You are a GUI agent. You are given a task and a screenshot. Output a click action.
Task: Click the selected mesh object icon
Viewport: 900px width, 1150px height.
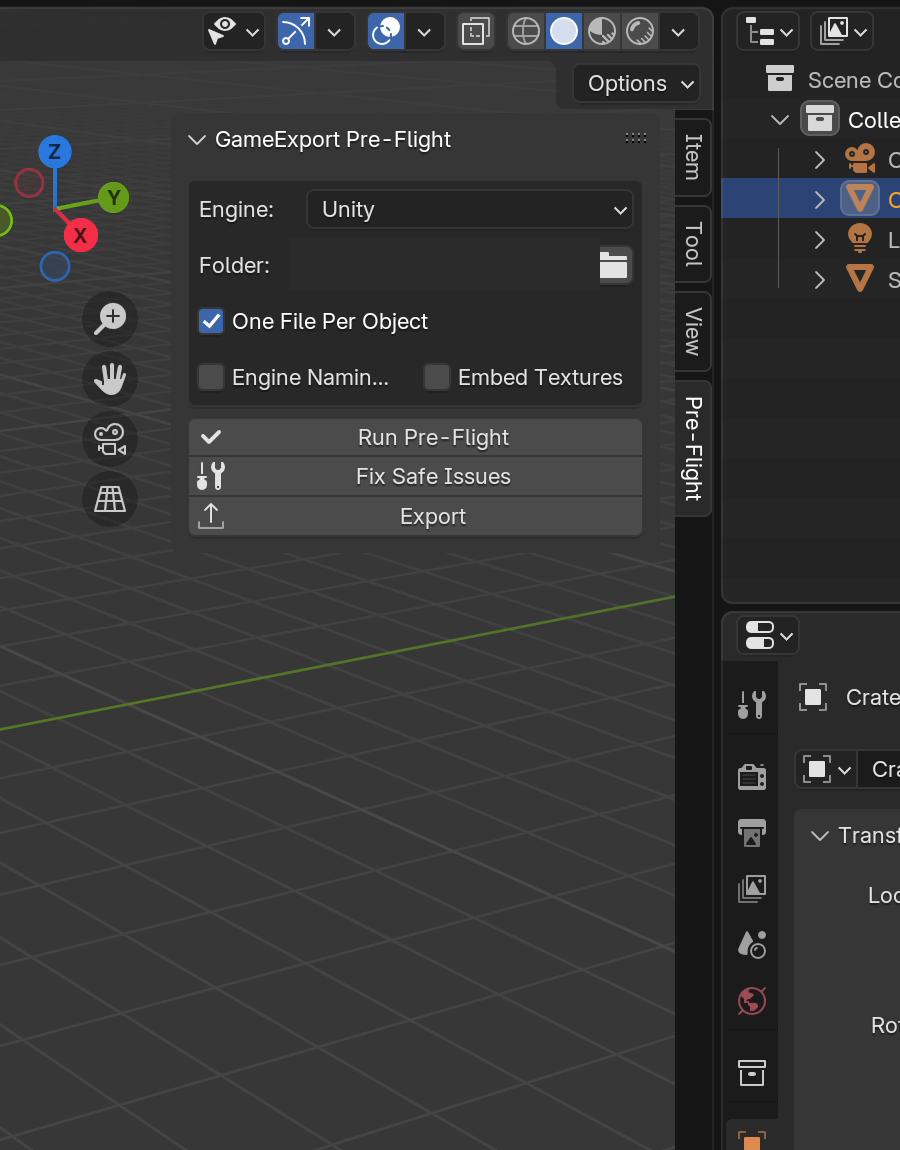point(860,199)
